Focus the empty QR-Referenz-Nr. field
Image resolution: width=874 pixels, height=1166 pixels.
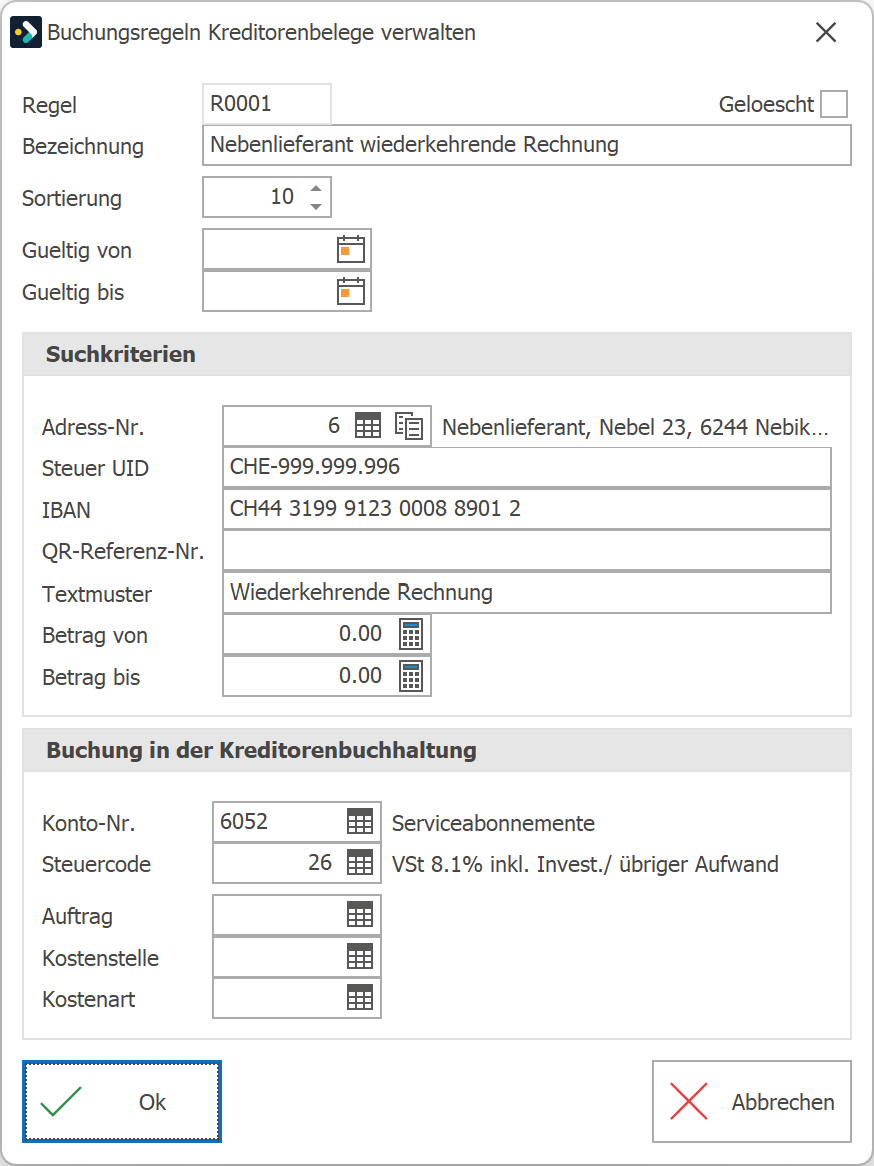(x=527, y=550)
